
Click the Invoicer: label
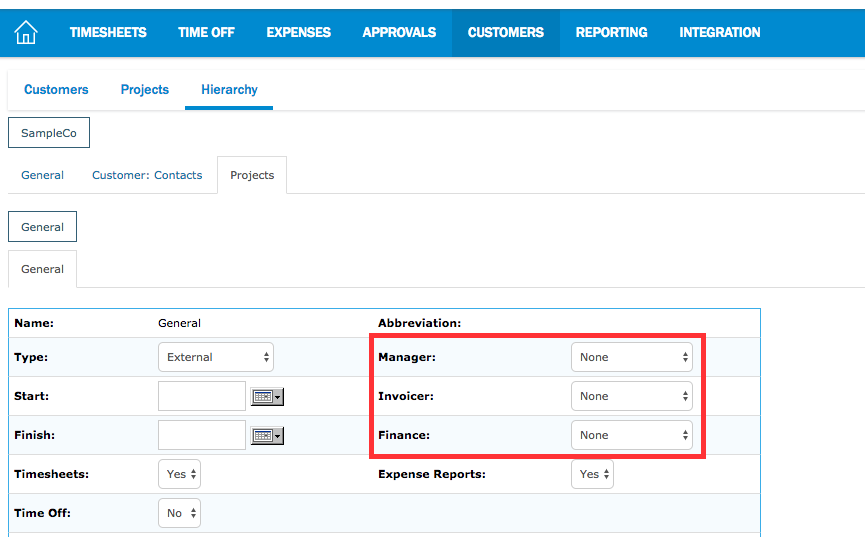pos(405,396)
